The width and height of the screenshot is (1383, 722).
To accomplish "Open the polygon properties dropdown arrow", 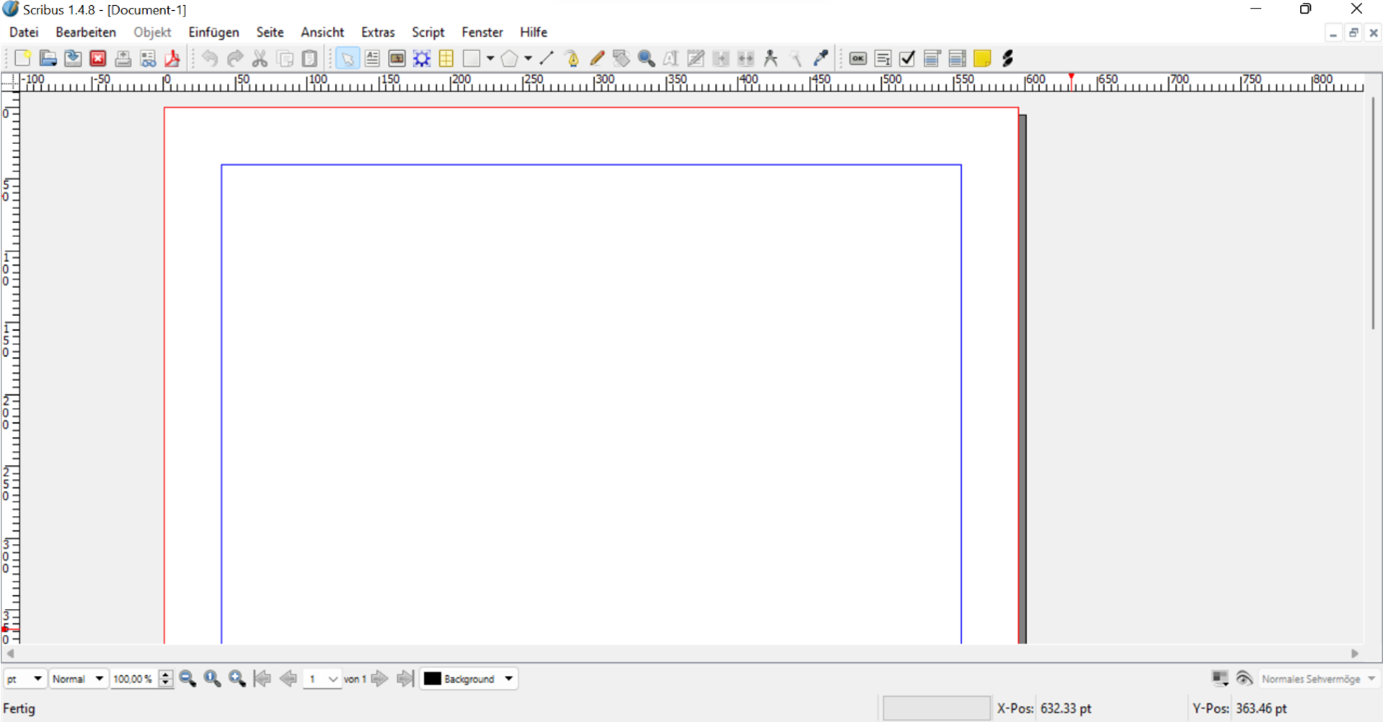I will click(528, 59).
